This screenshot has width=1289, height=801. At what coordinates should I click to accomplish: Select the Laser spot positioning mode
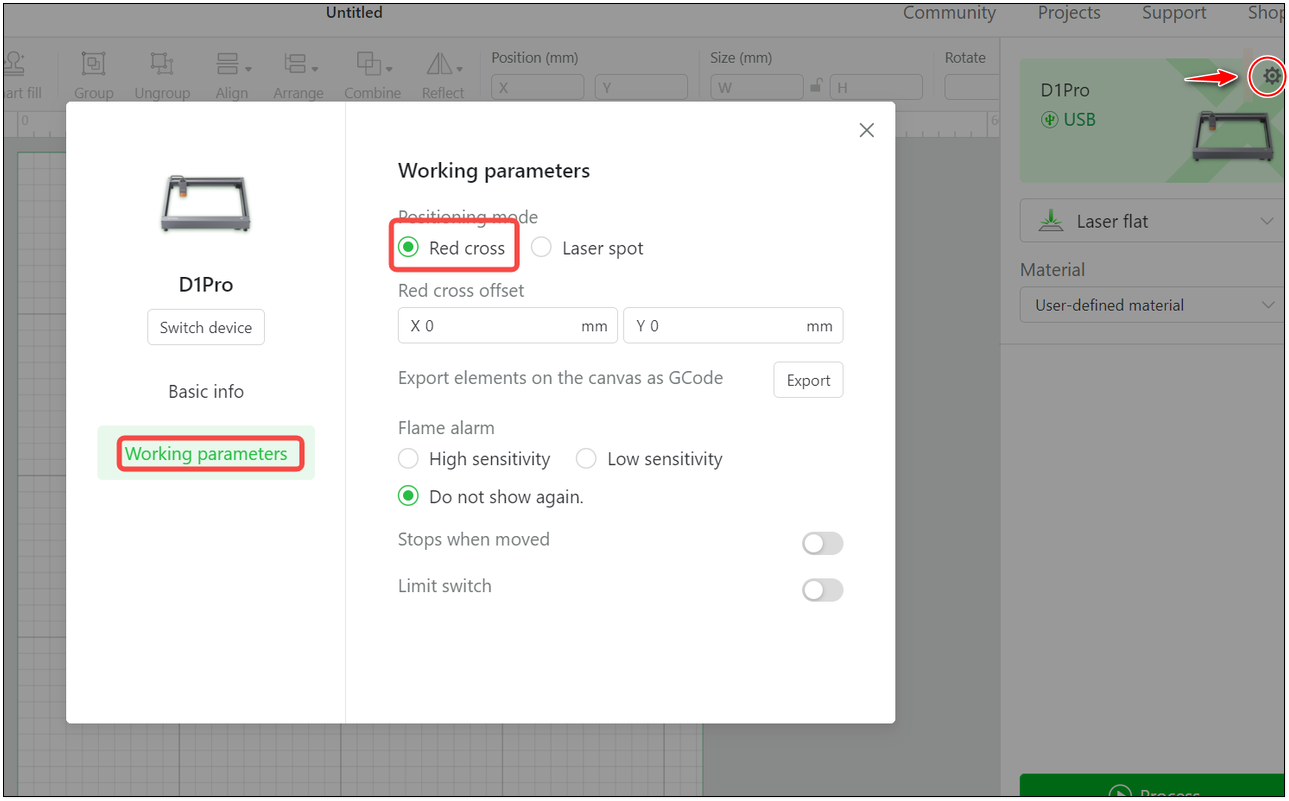tap(541, 247)
